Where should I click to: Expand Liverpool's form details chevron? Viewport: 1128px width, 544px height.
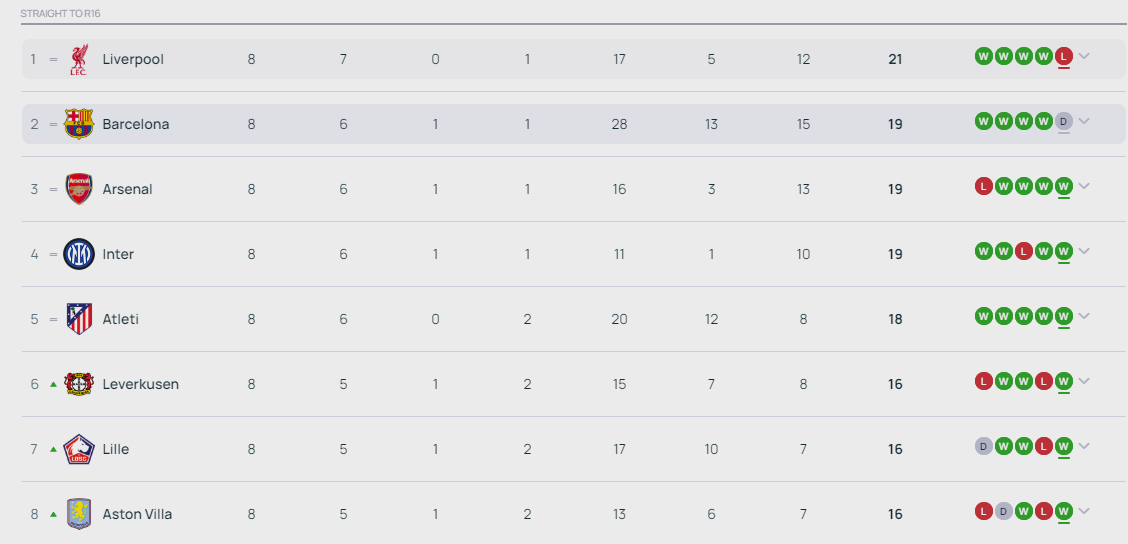pos(1084,56)
